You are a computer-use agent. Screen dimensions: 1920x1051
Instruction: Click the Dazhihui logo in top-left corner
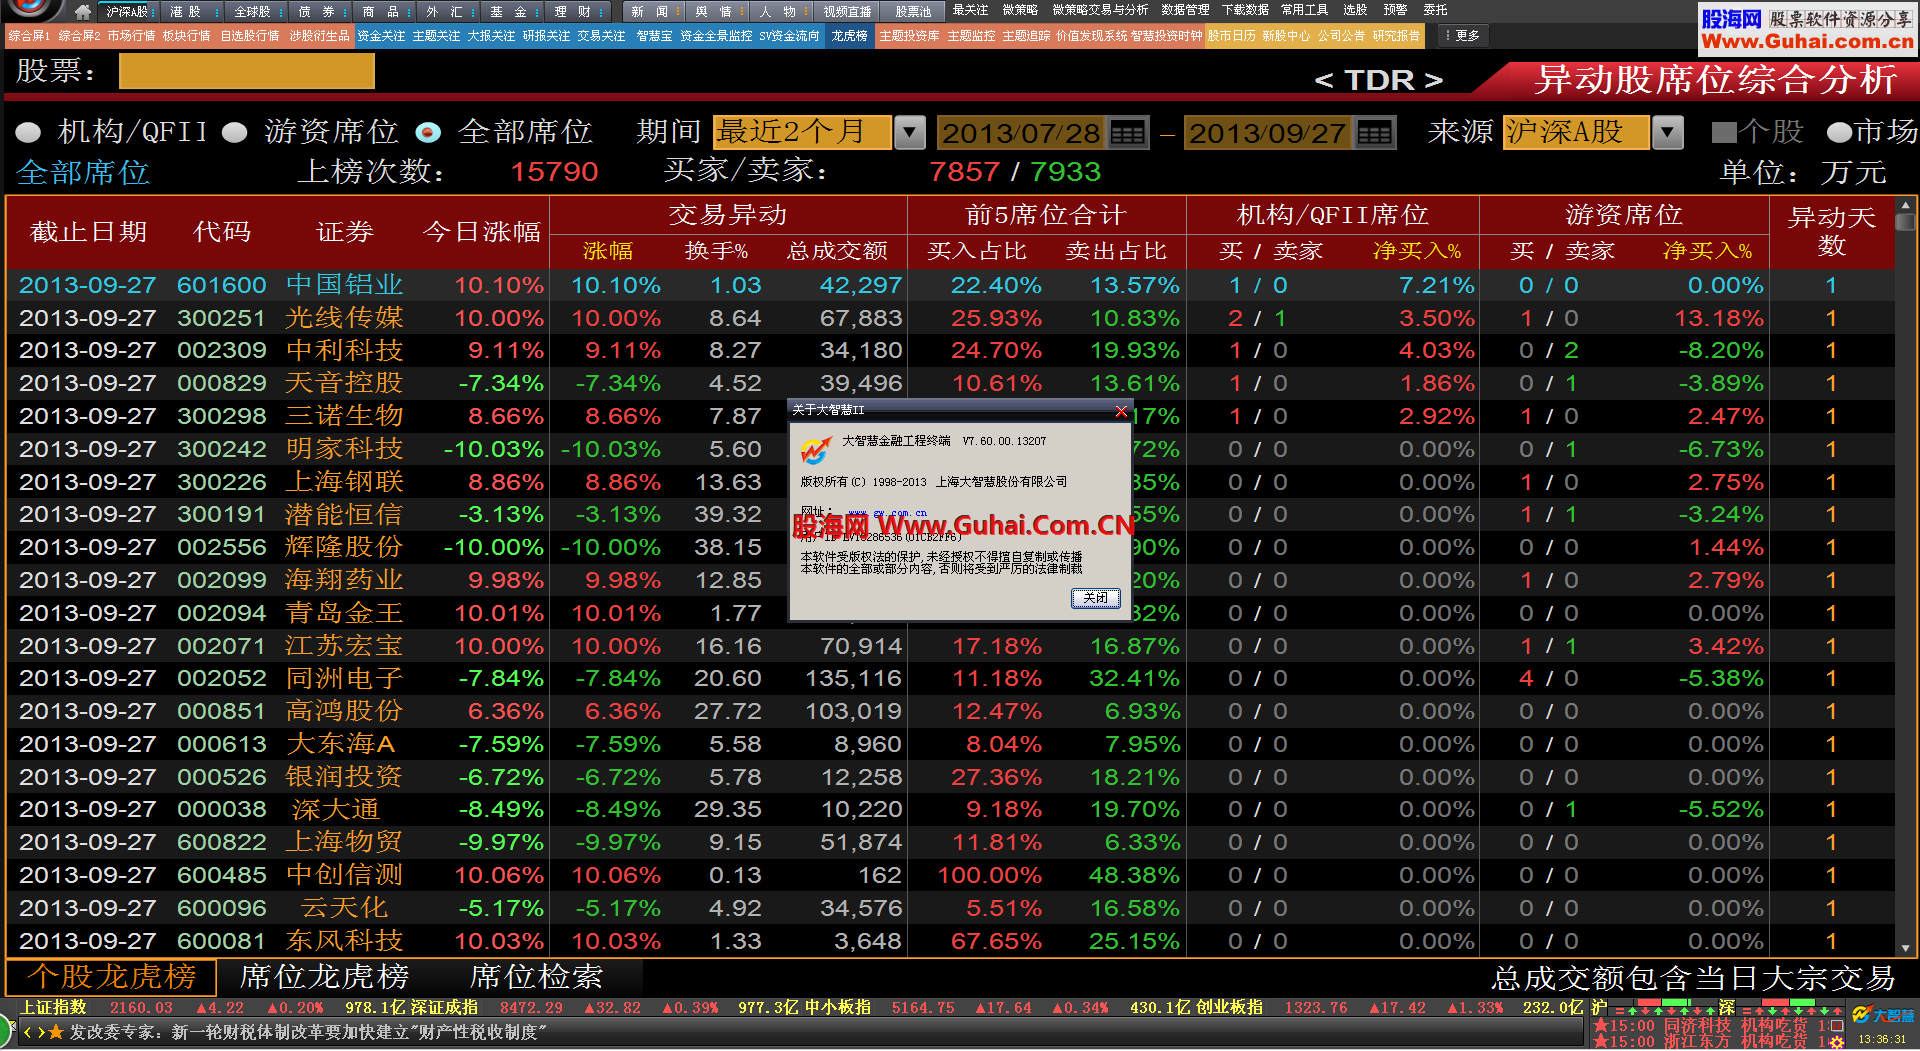(30, 9)
